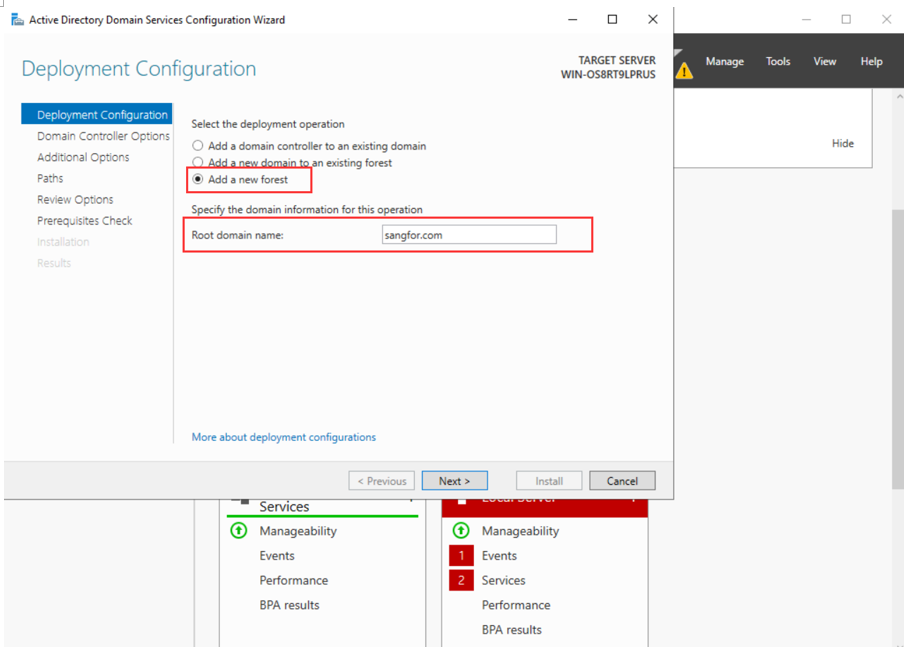The image size is (904, 647).
Task: Expand the Tools menu in Server Manager
Action: pyautogui.click(x=778, y=62)
